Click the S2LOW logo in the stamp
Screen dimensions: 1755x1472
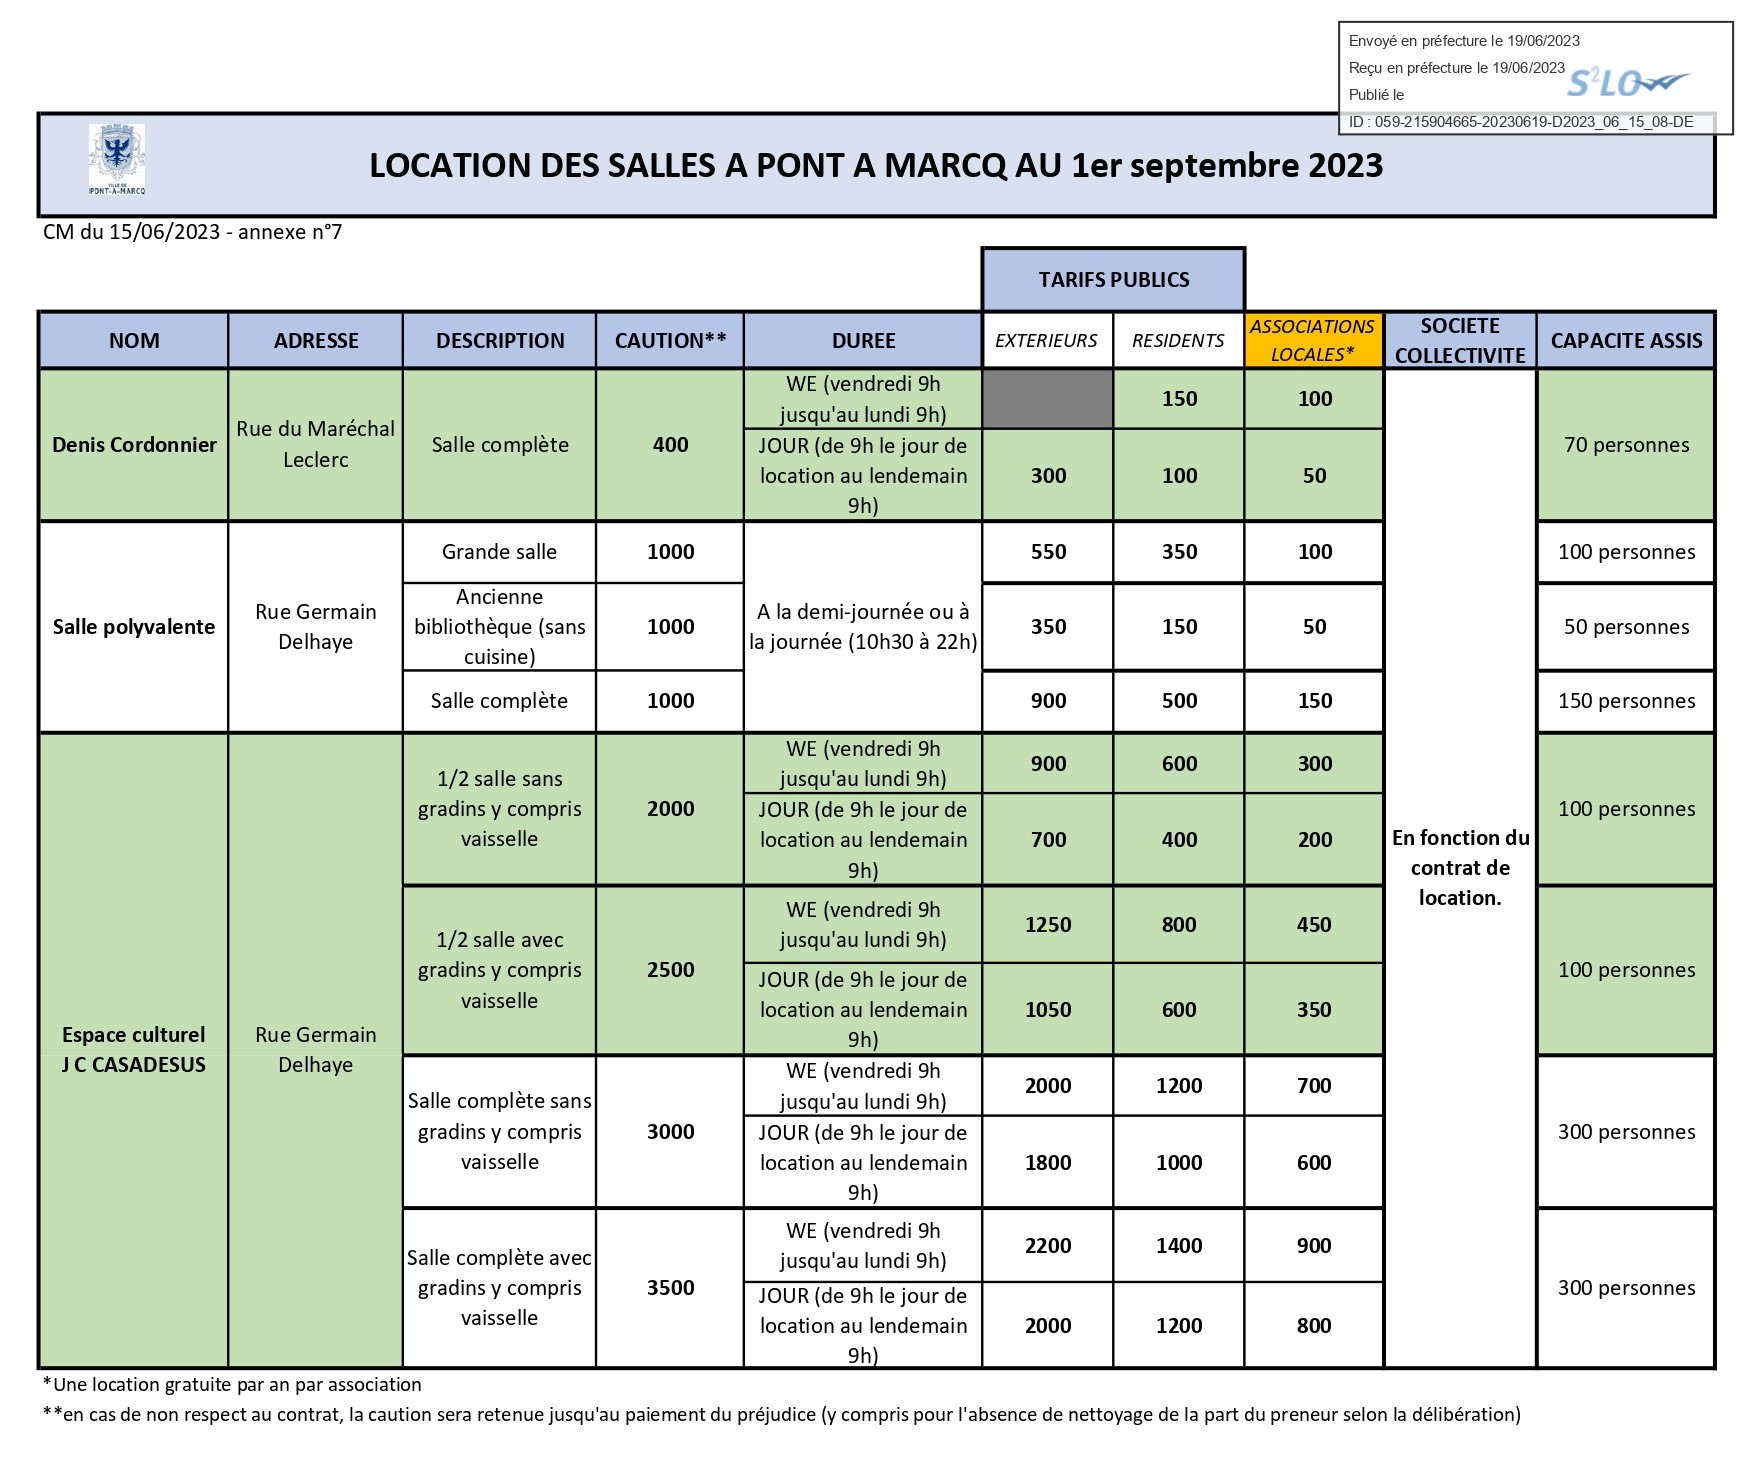click(1627, 82)
